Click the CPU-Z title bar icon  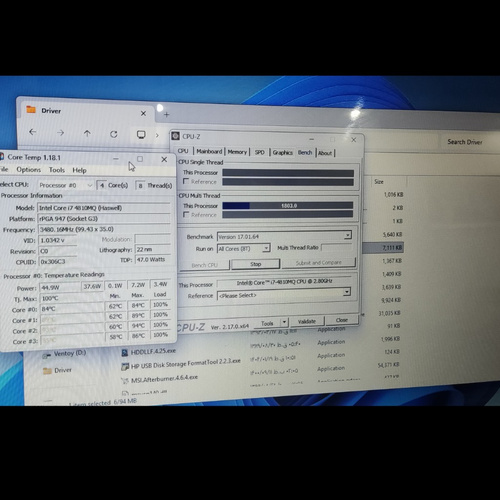[x=175, y=136]
